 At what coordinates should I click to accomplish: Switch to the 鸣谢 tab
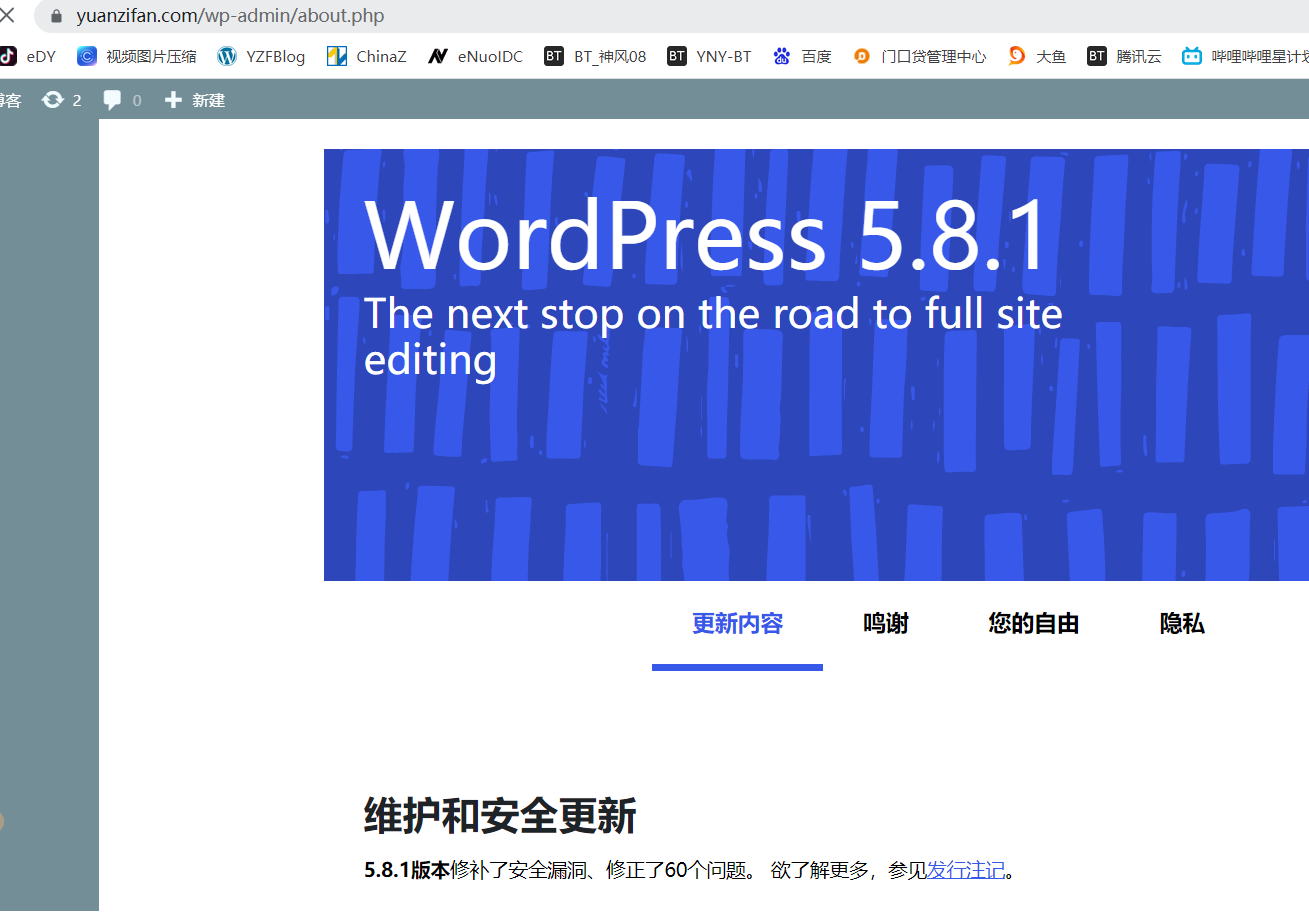tap(886, 624)
